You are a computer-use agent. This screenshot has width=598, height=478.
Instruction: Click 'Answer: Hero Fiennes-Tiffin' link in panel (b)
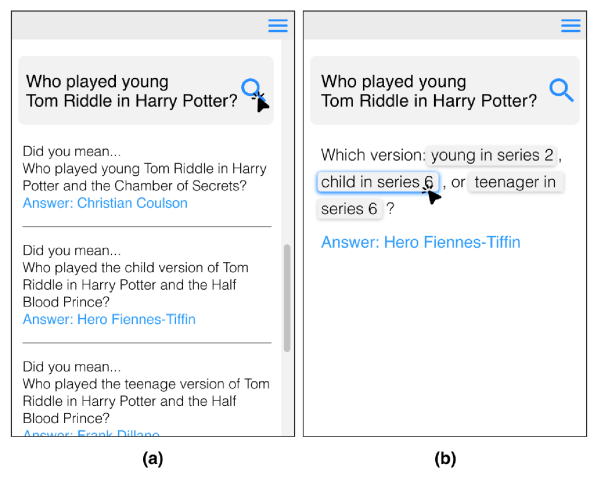[421, 242]
